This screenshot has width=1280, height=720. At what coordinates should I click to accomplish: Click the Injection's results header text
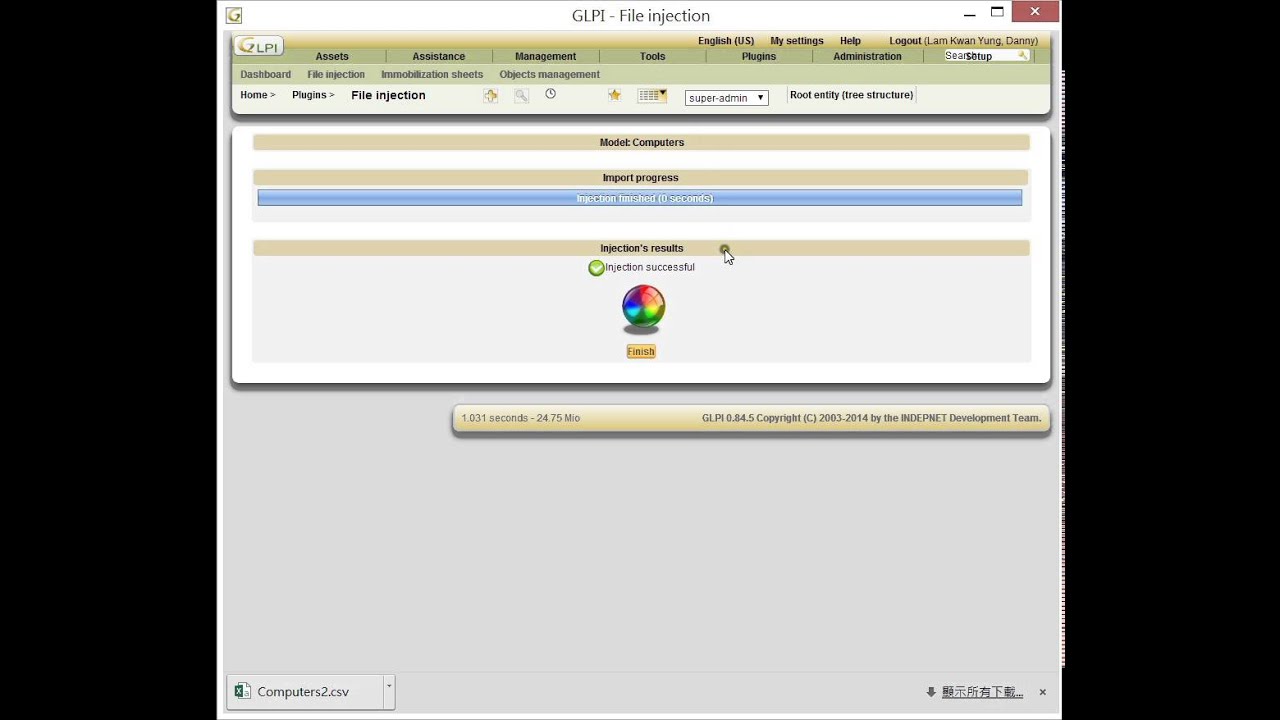[x=641, y=248]
